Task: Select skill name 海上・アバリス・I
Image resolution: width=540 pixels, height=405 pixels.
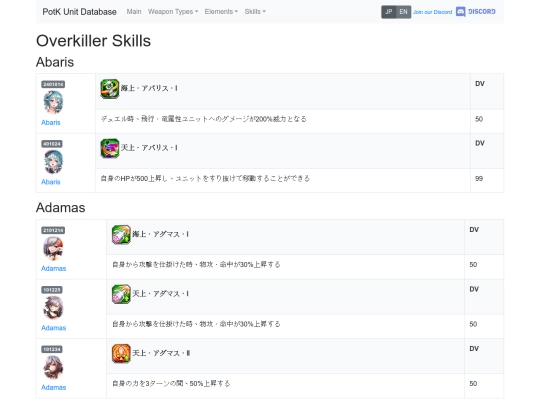Action: coord(149,89)
